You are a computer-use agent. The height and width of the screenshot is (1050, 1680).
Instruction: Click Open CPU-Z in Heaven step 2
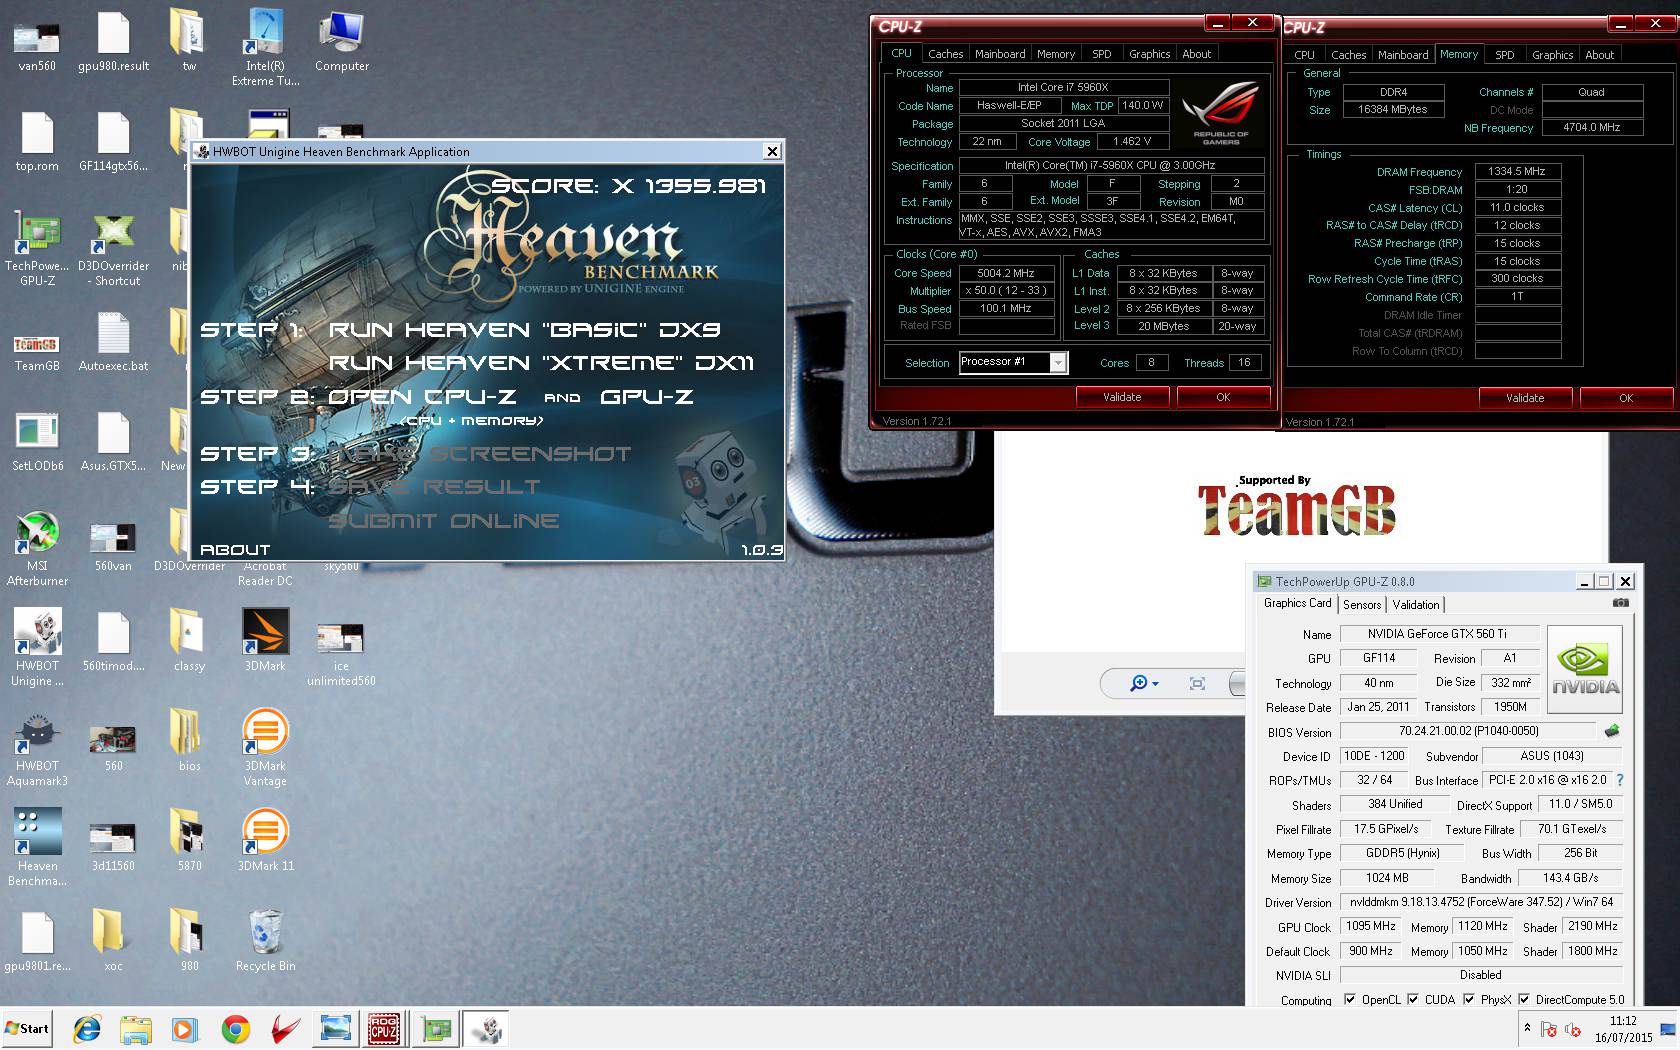[422, 397]
